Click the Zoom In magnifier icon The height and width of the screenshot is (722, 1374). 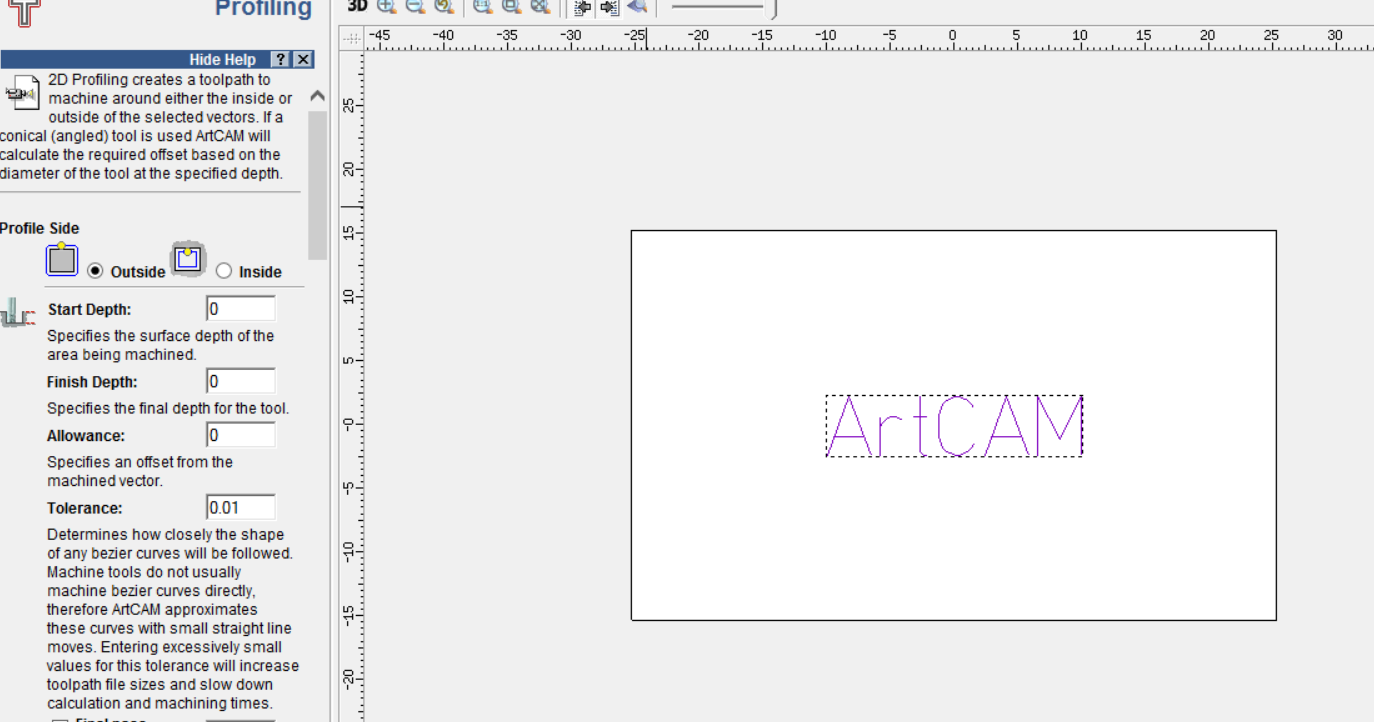pos(387,6)
